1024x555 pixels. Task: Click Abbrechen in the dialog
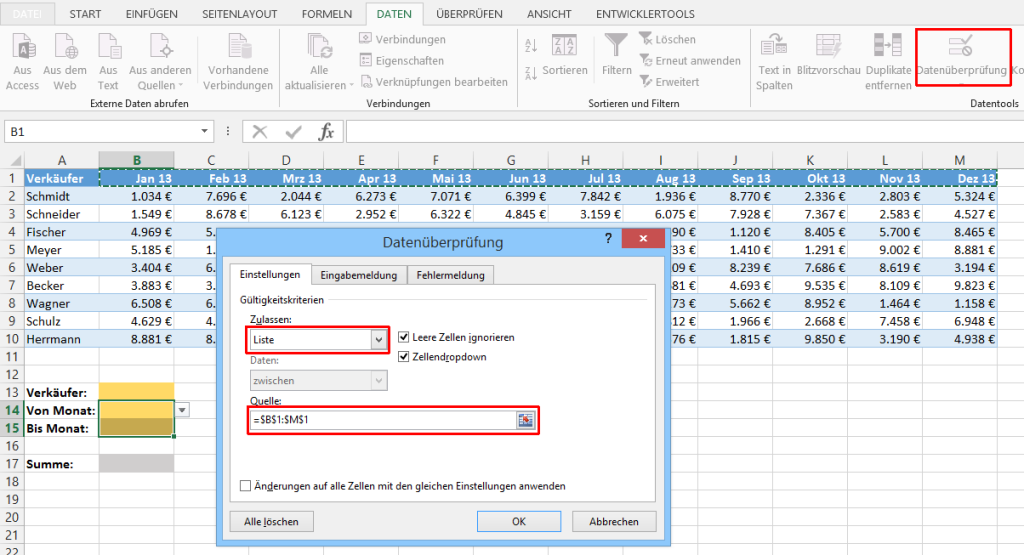pos(614,521)
